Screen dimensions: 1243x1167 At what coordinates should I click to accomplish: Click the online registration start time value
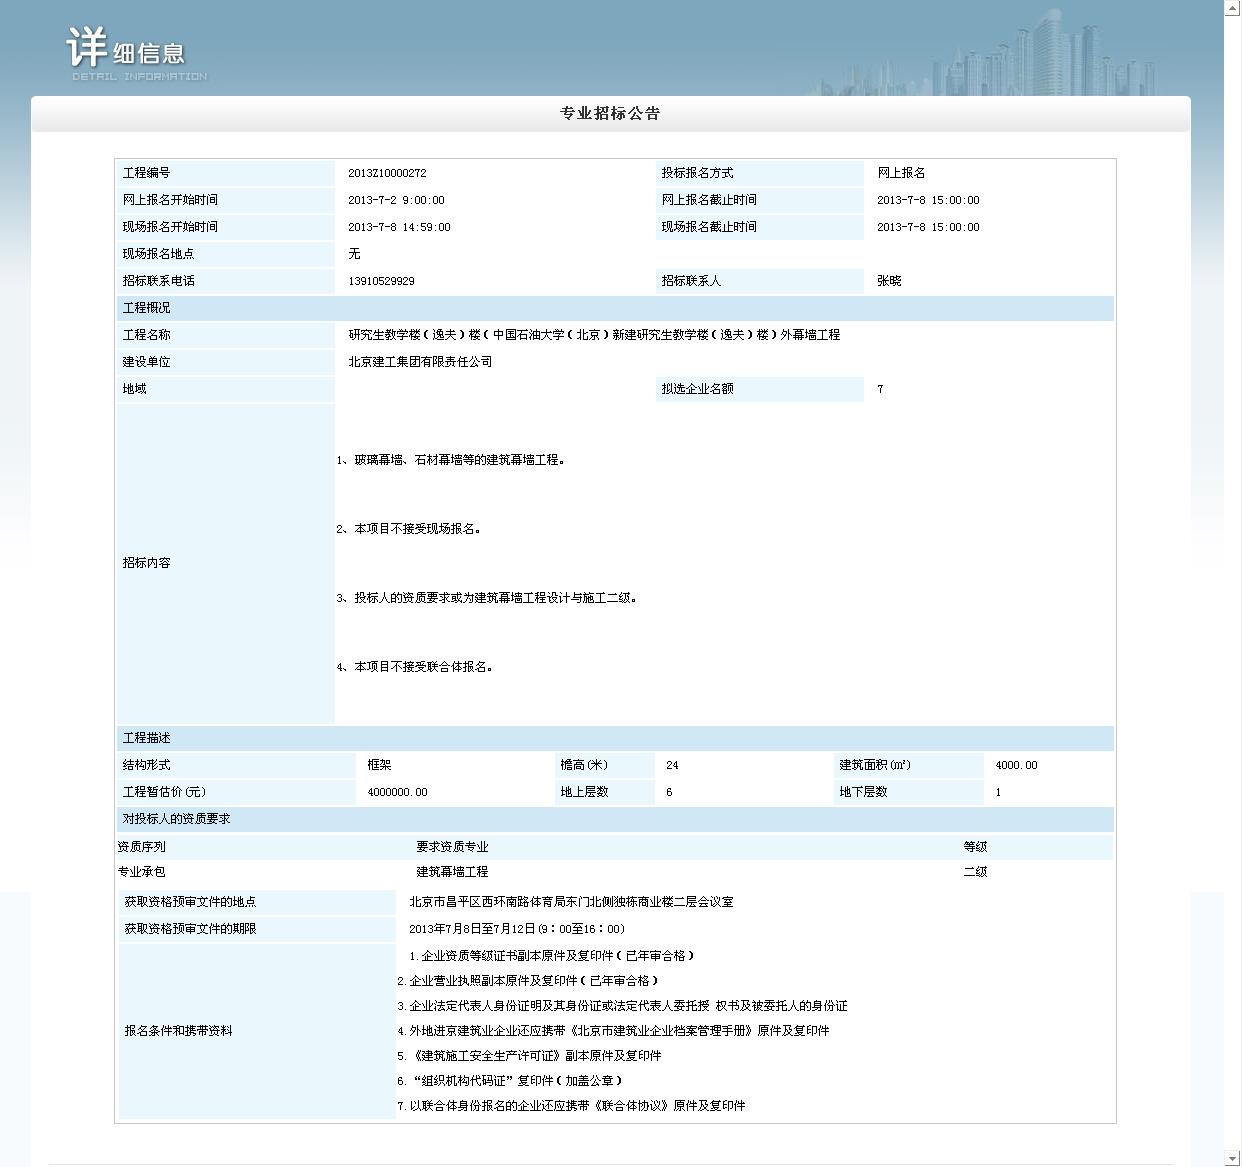(x=396, y=201)
